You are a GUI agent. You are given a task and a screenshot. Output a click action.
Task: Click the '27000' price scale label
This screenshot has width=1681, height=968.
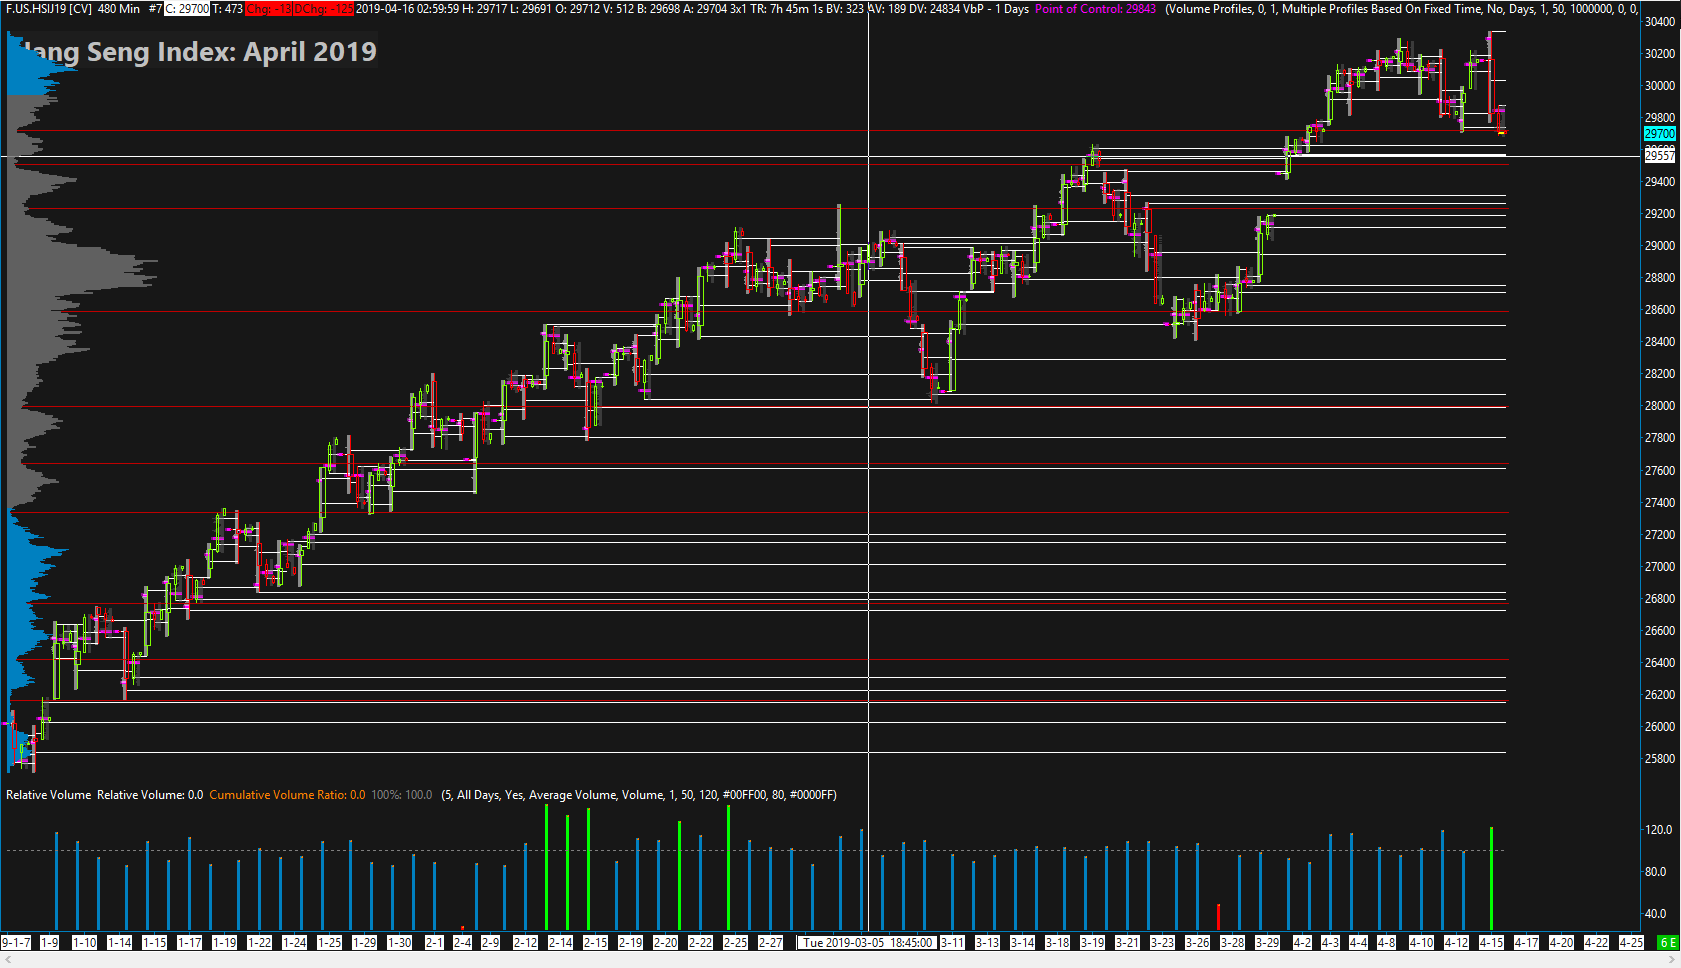pyautogui.click(x=1660, y=567)
